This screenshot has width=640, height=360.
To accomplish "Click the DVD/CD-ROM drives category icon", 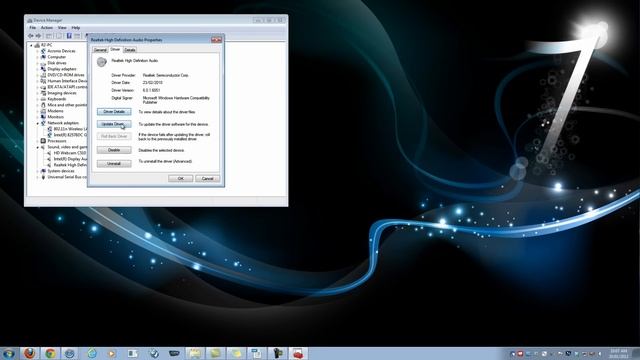I will [x=43, y=75].
